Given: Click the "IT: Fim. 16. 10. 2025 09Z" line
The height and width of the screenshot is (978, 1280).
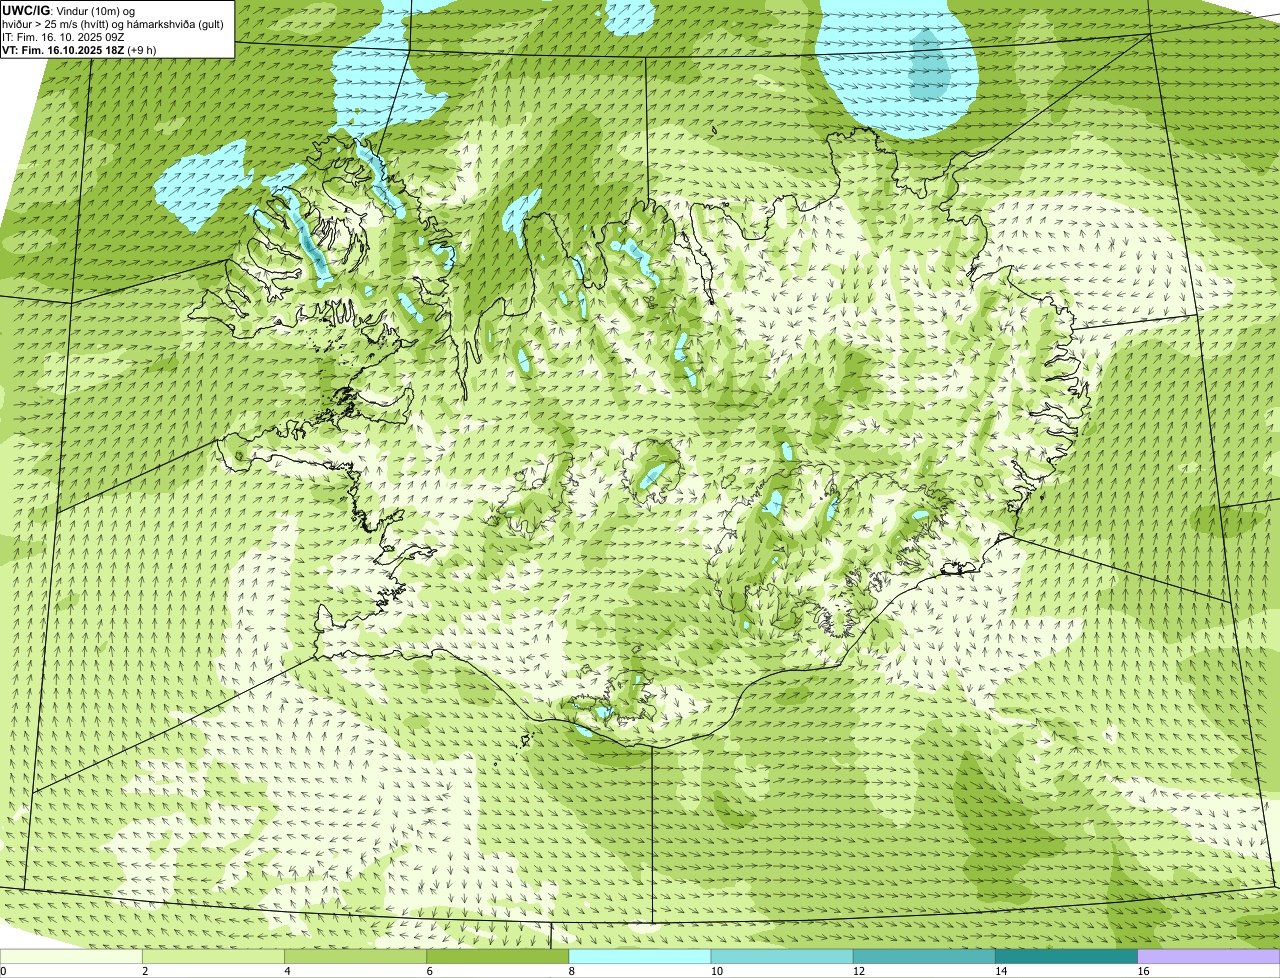Looking at the screenshot, I should [64, 36].
